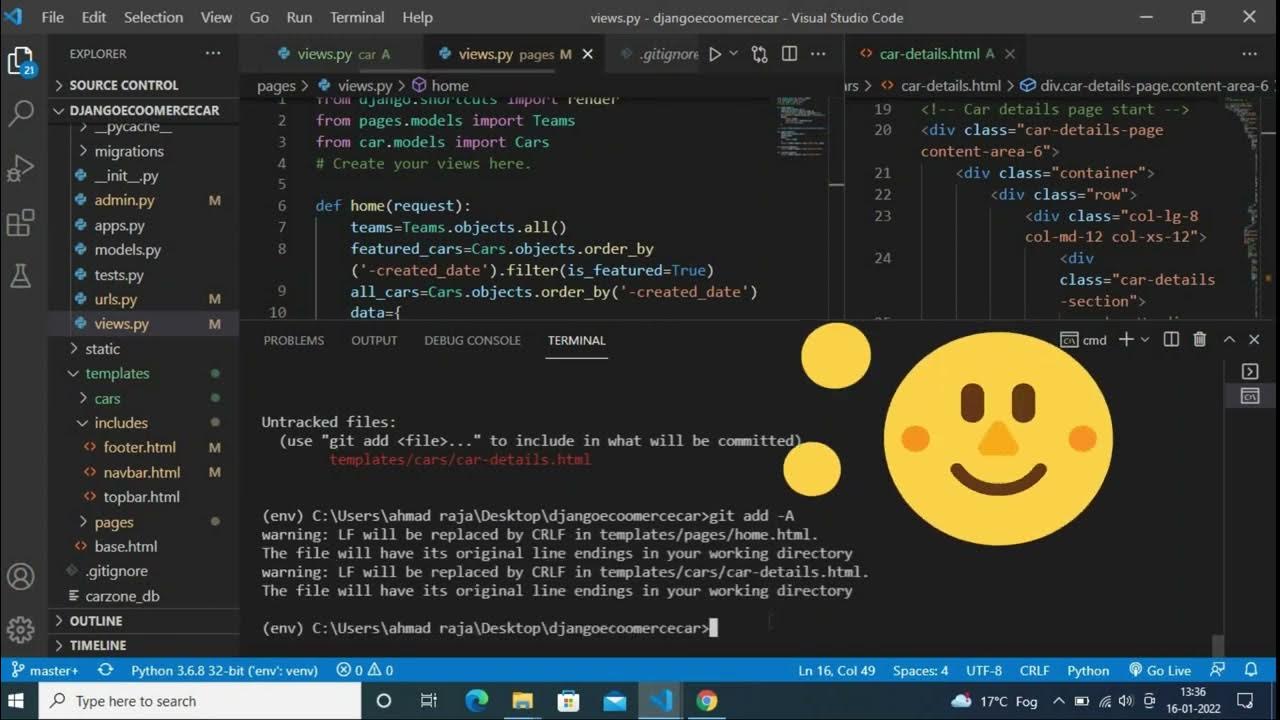Split the terminal panel
1280x720 pixels.
pyautogui.click(x=1171, y=340)
